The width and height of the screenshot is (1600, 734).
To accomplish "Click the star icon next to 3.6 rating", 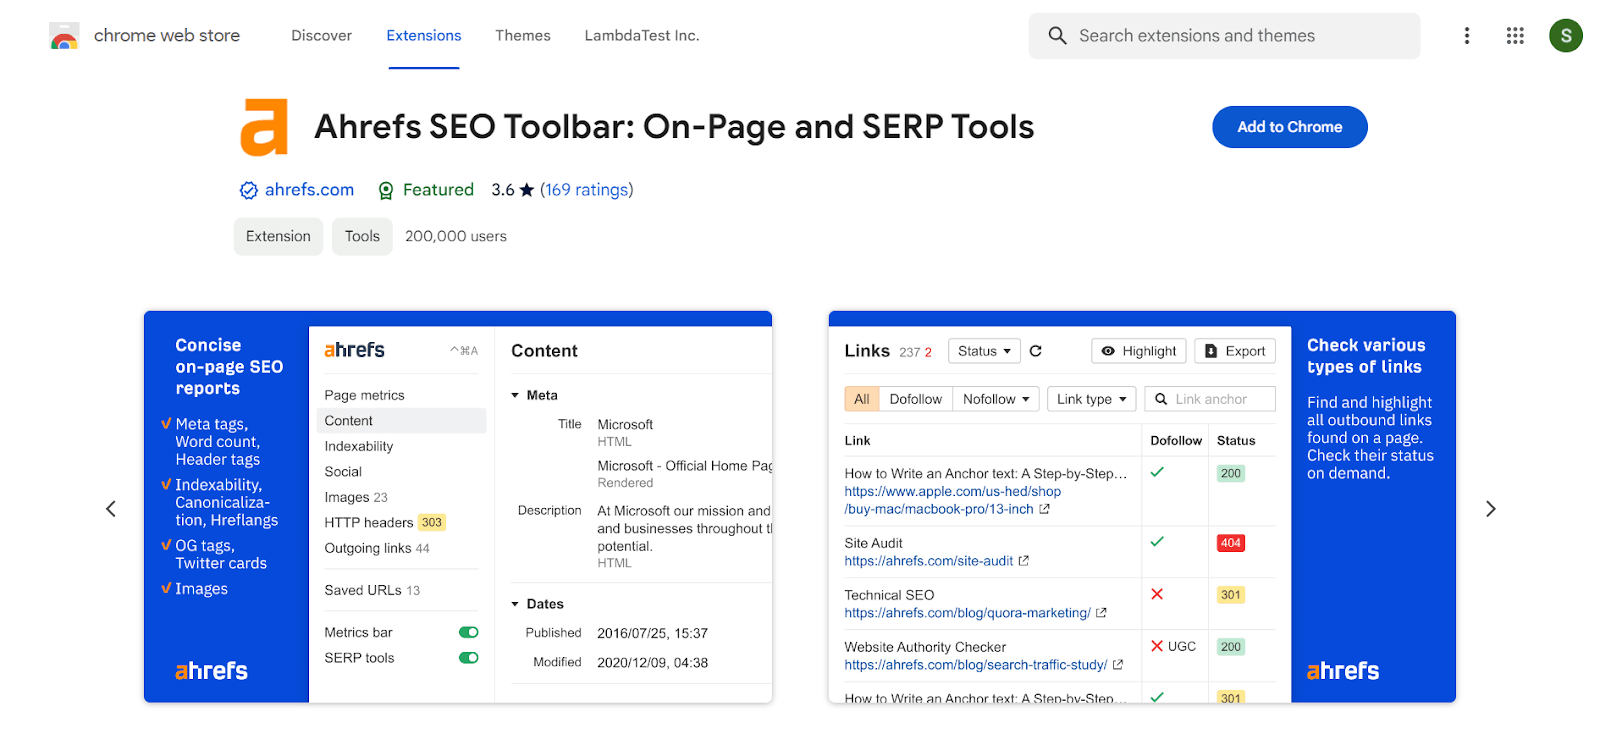I will (x=527, y=190).
